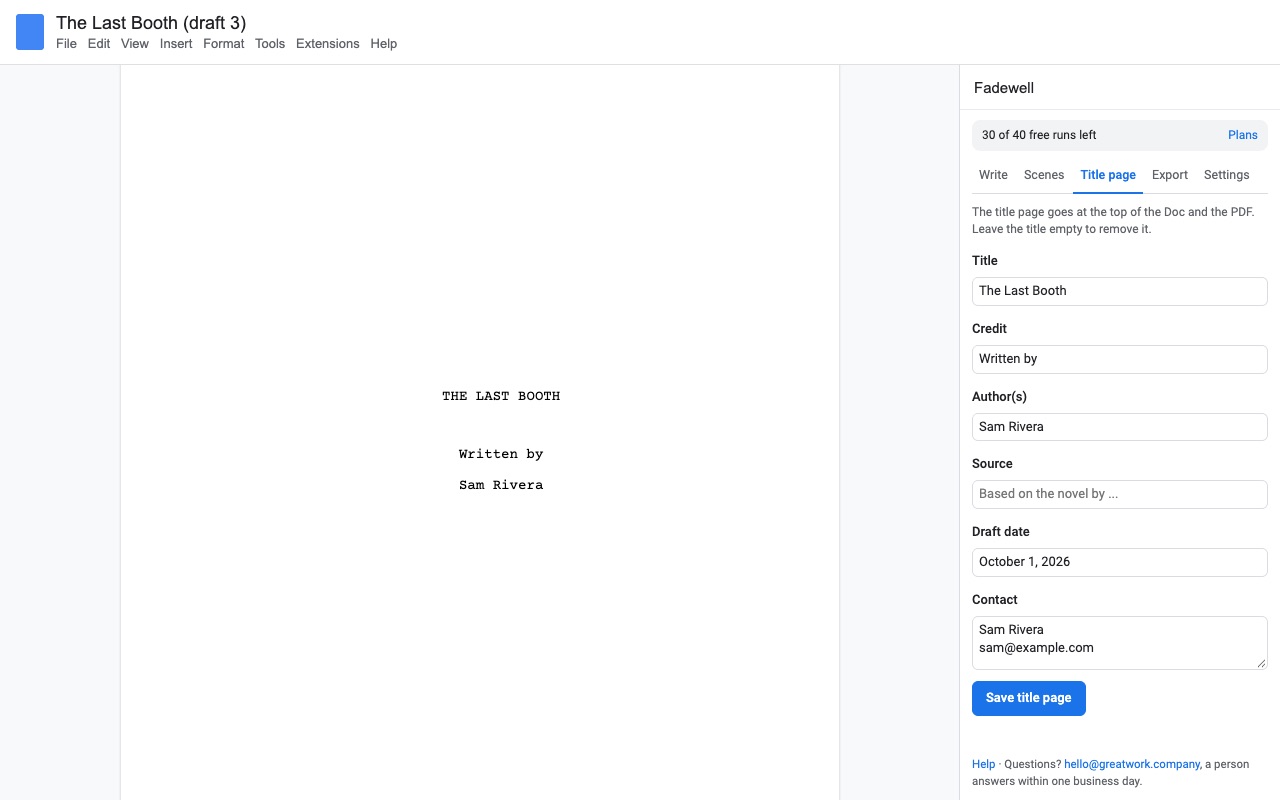The image size is (1280, 800).
Task: Open the Edit menu
Action: 99,44
